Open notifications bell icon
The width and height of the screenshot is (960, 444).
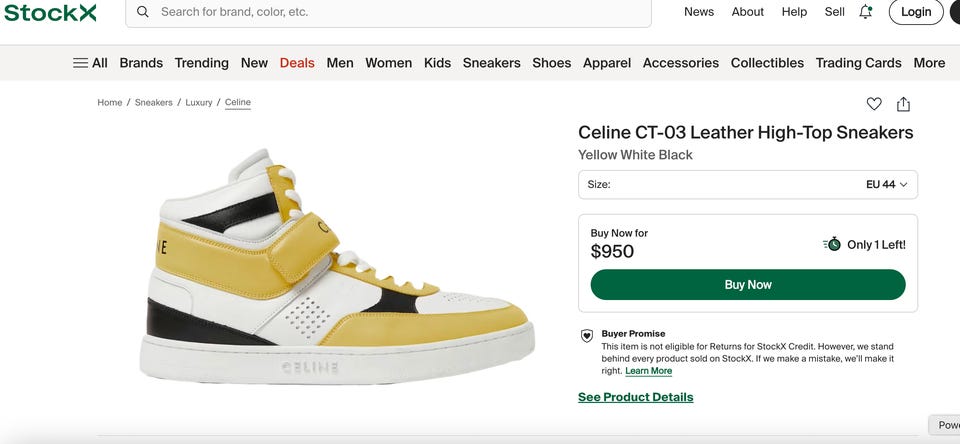[866, 12]
